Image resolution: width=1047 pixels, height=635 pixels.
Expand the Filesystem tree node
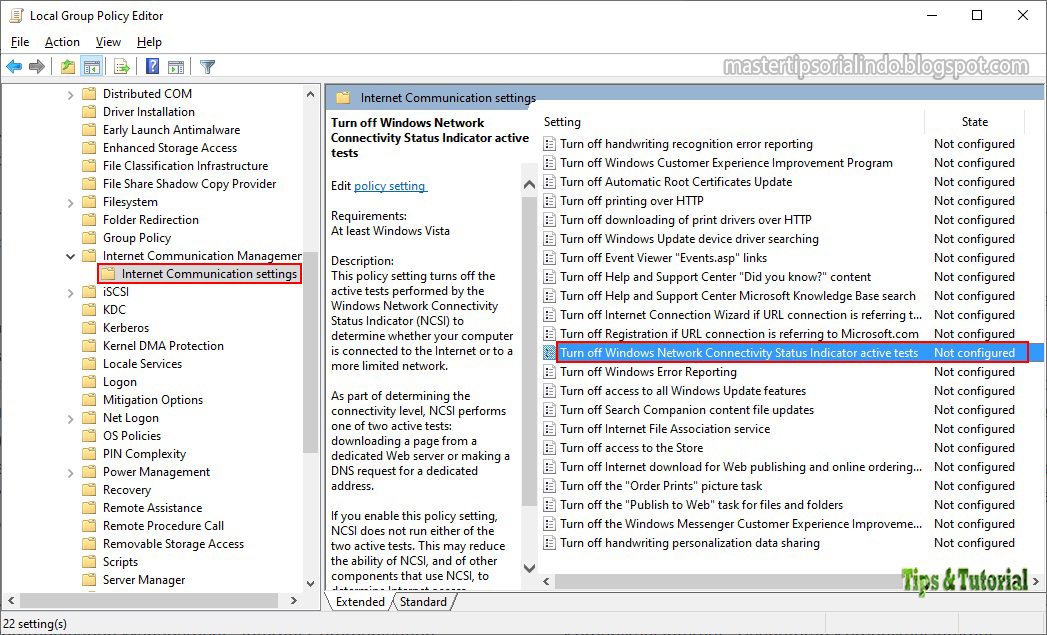pyautogui.click(x=70, y=201)
